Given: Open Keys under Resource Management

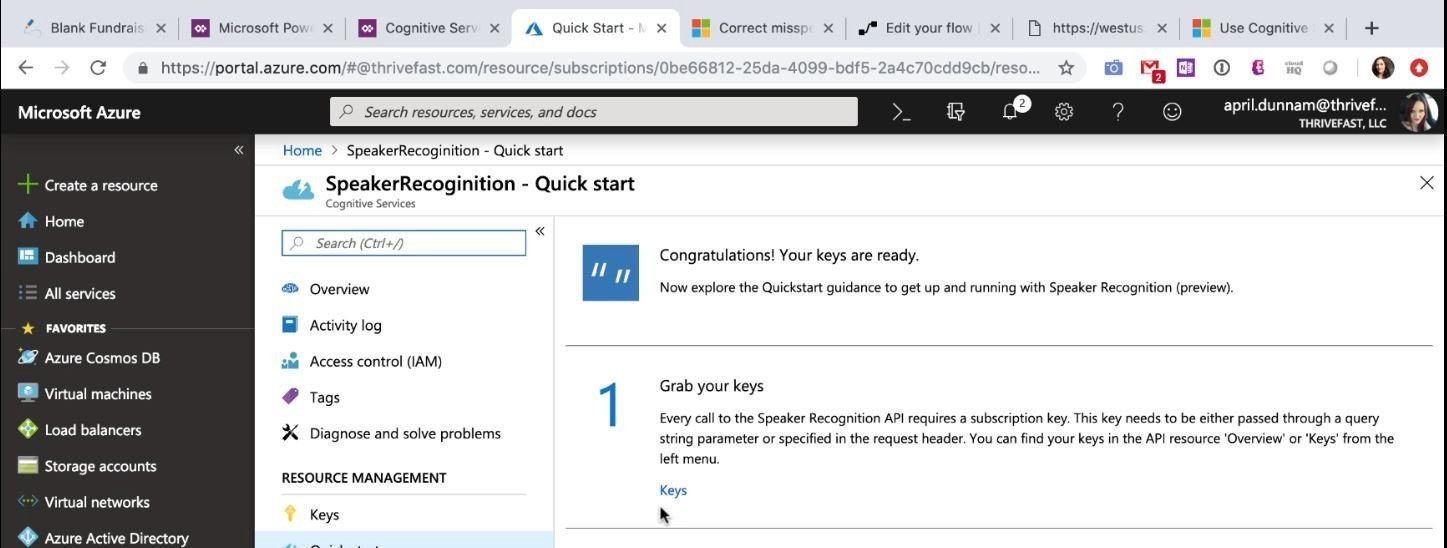Looking at the screenshot, I should tap(310, 514).
